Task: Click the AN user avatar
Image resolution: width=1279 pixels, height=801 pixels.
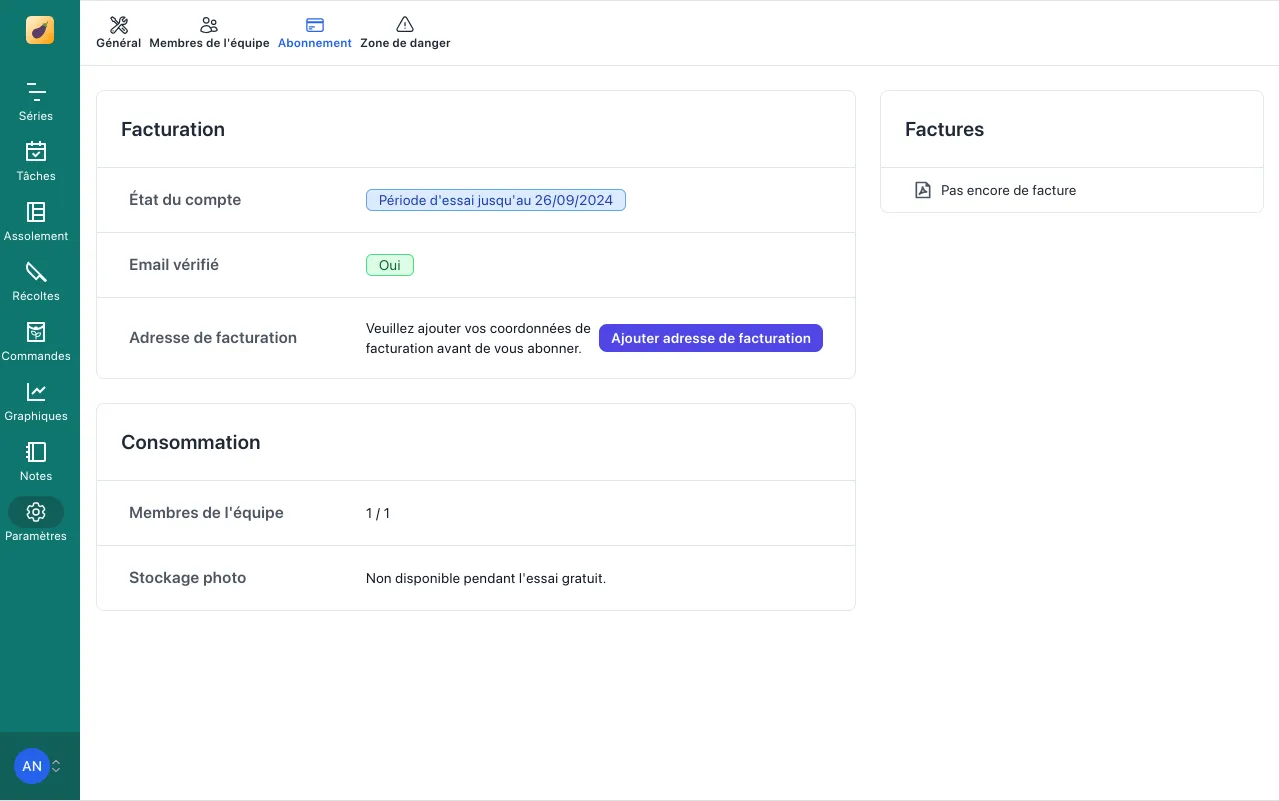Action: tap(32, 766)
